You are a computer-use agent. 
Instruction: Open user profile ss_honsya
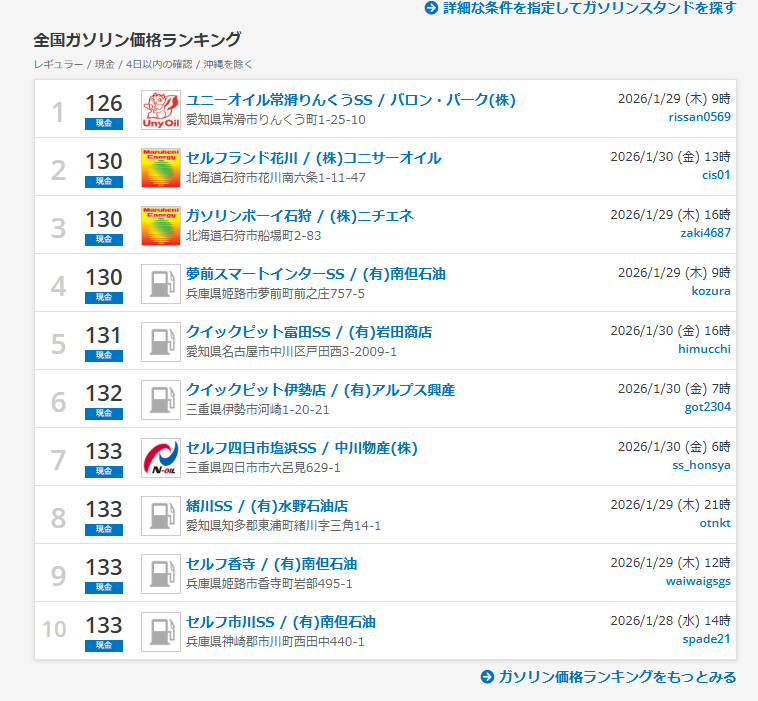(701, 465)
